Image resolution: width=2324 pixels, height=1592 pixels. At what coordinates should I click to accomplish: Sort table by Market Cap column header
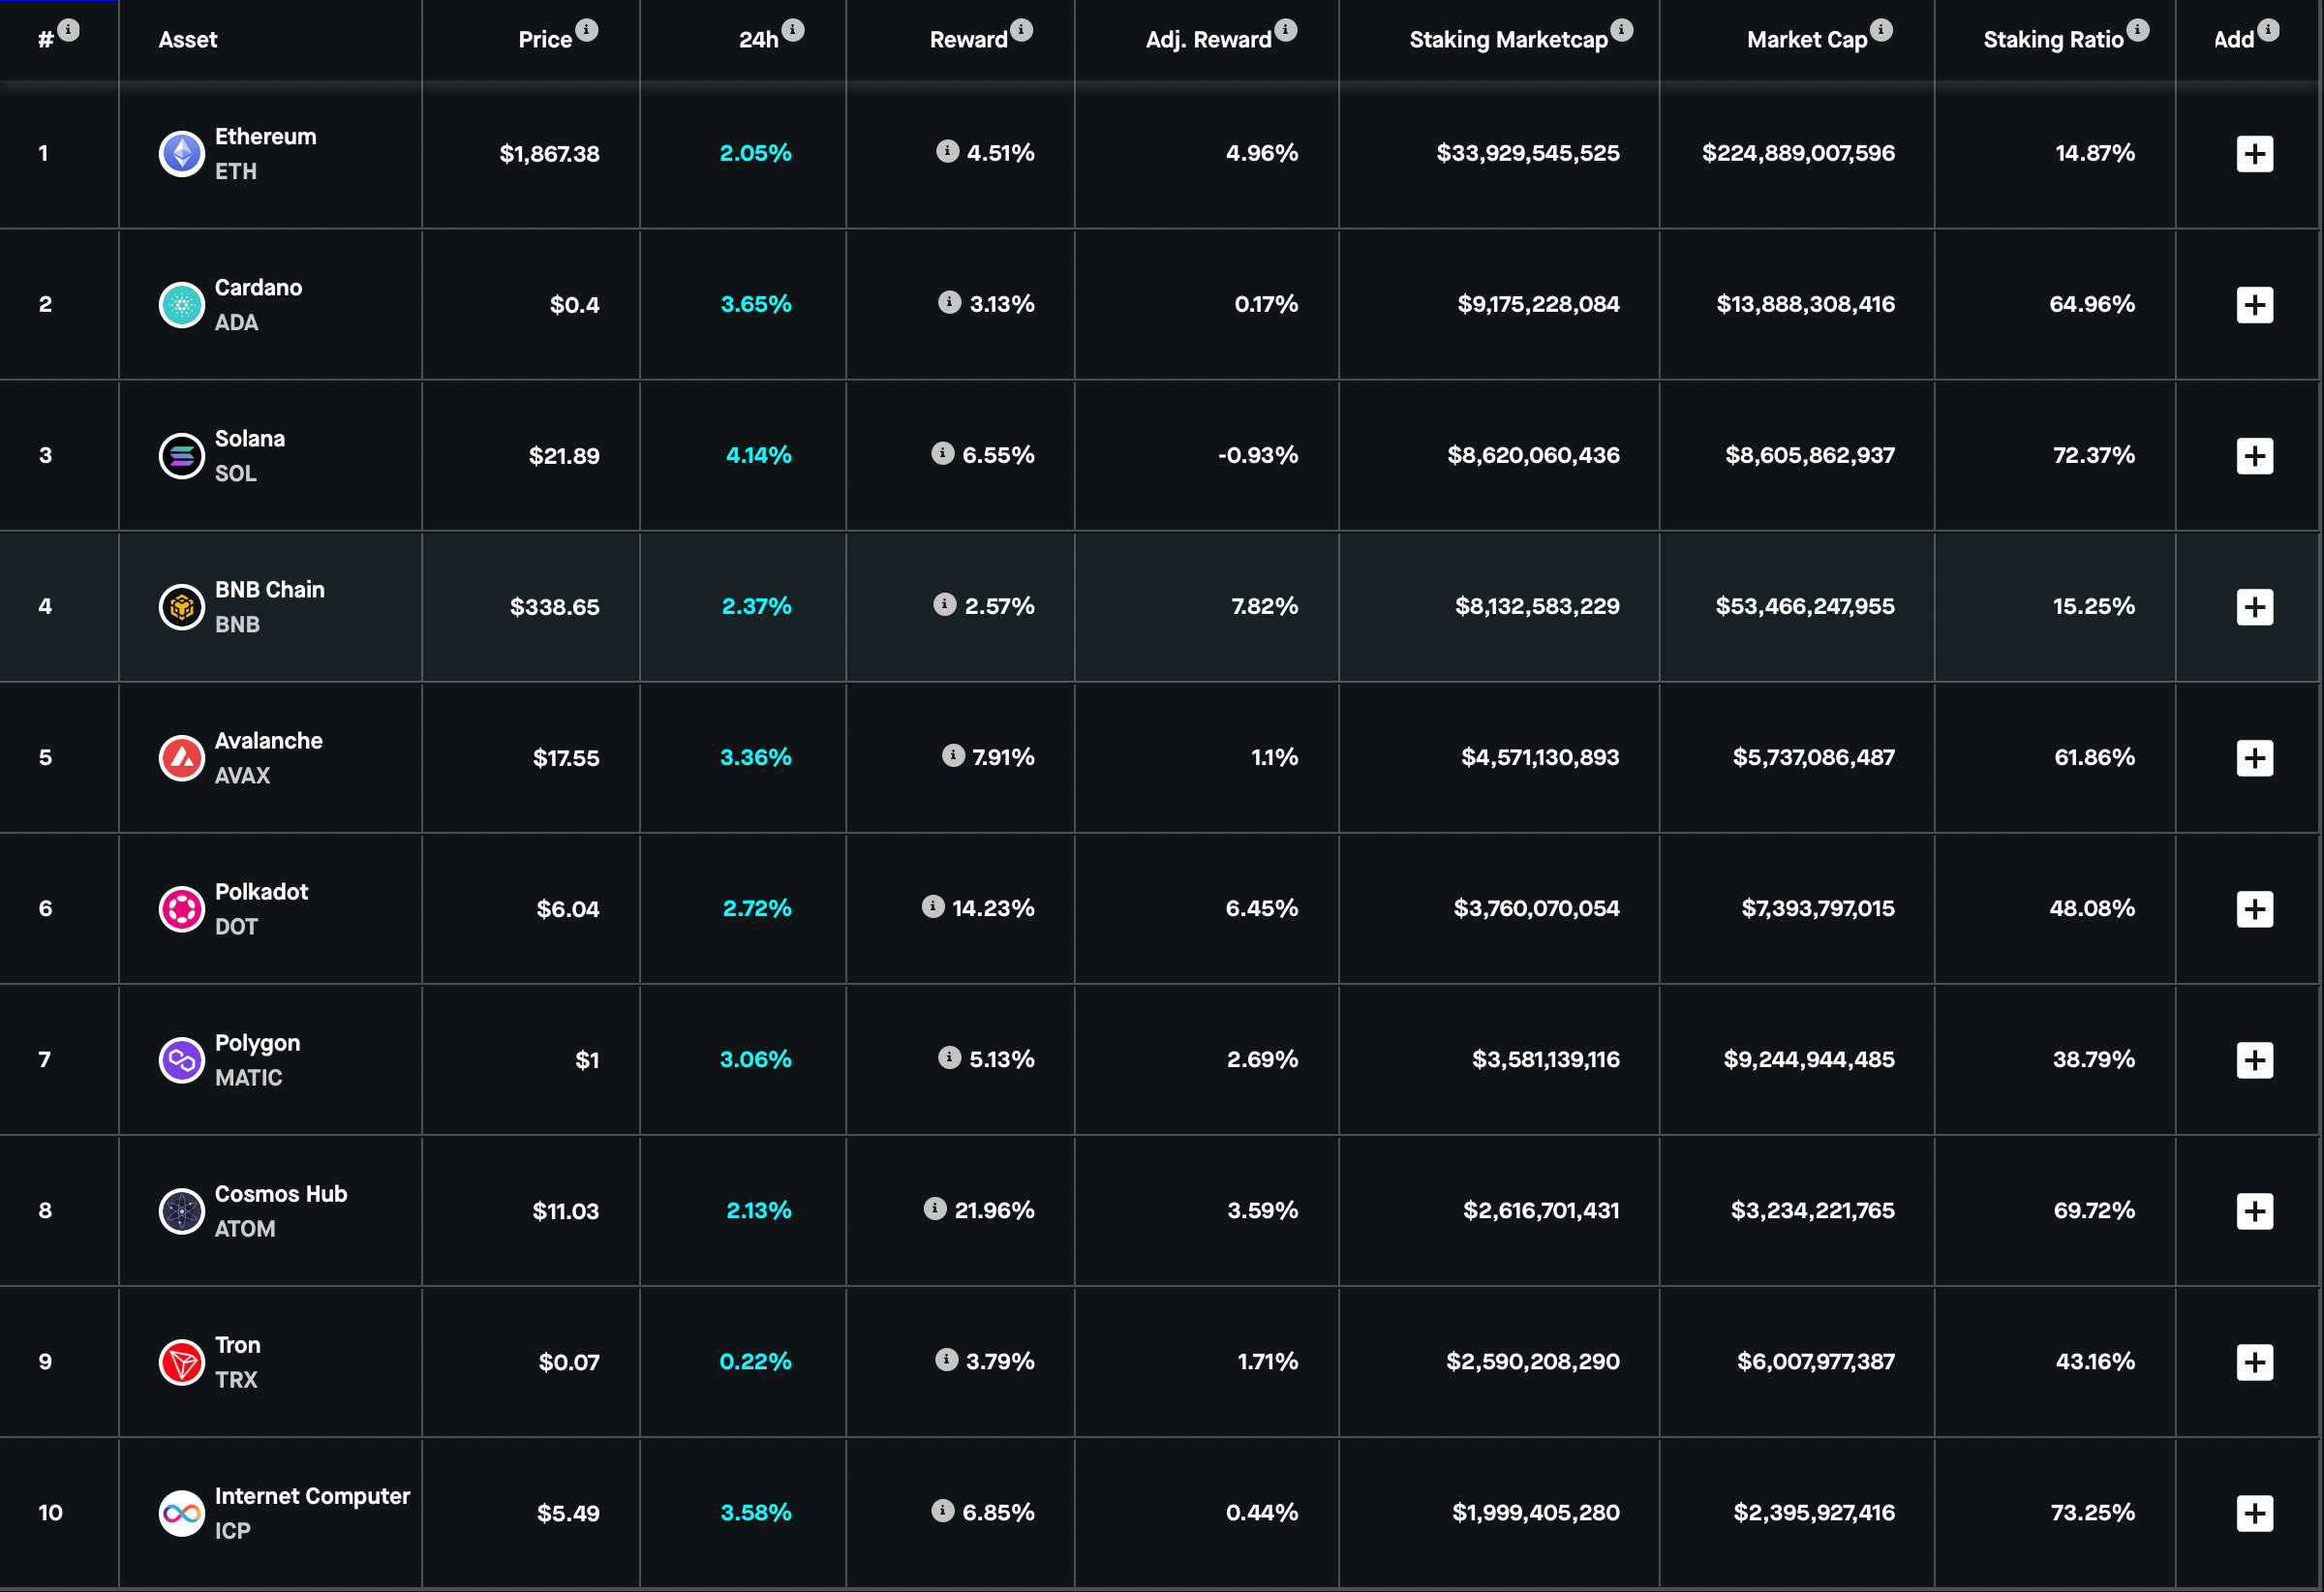[x=1806, y=40]
